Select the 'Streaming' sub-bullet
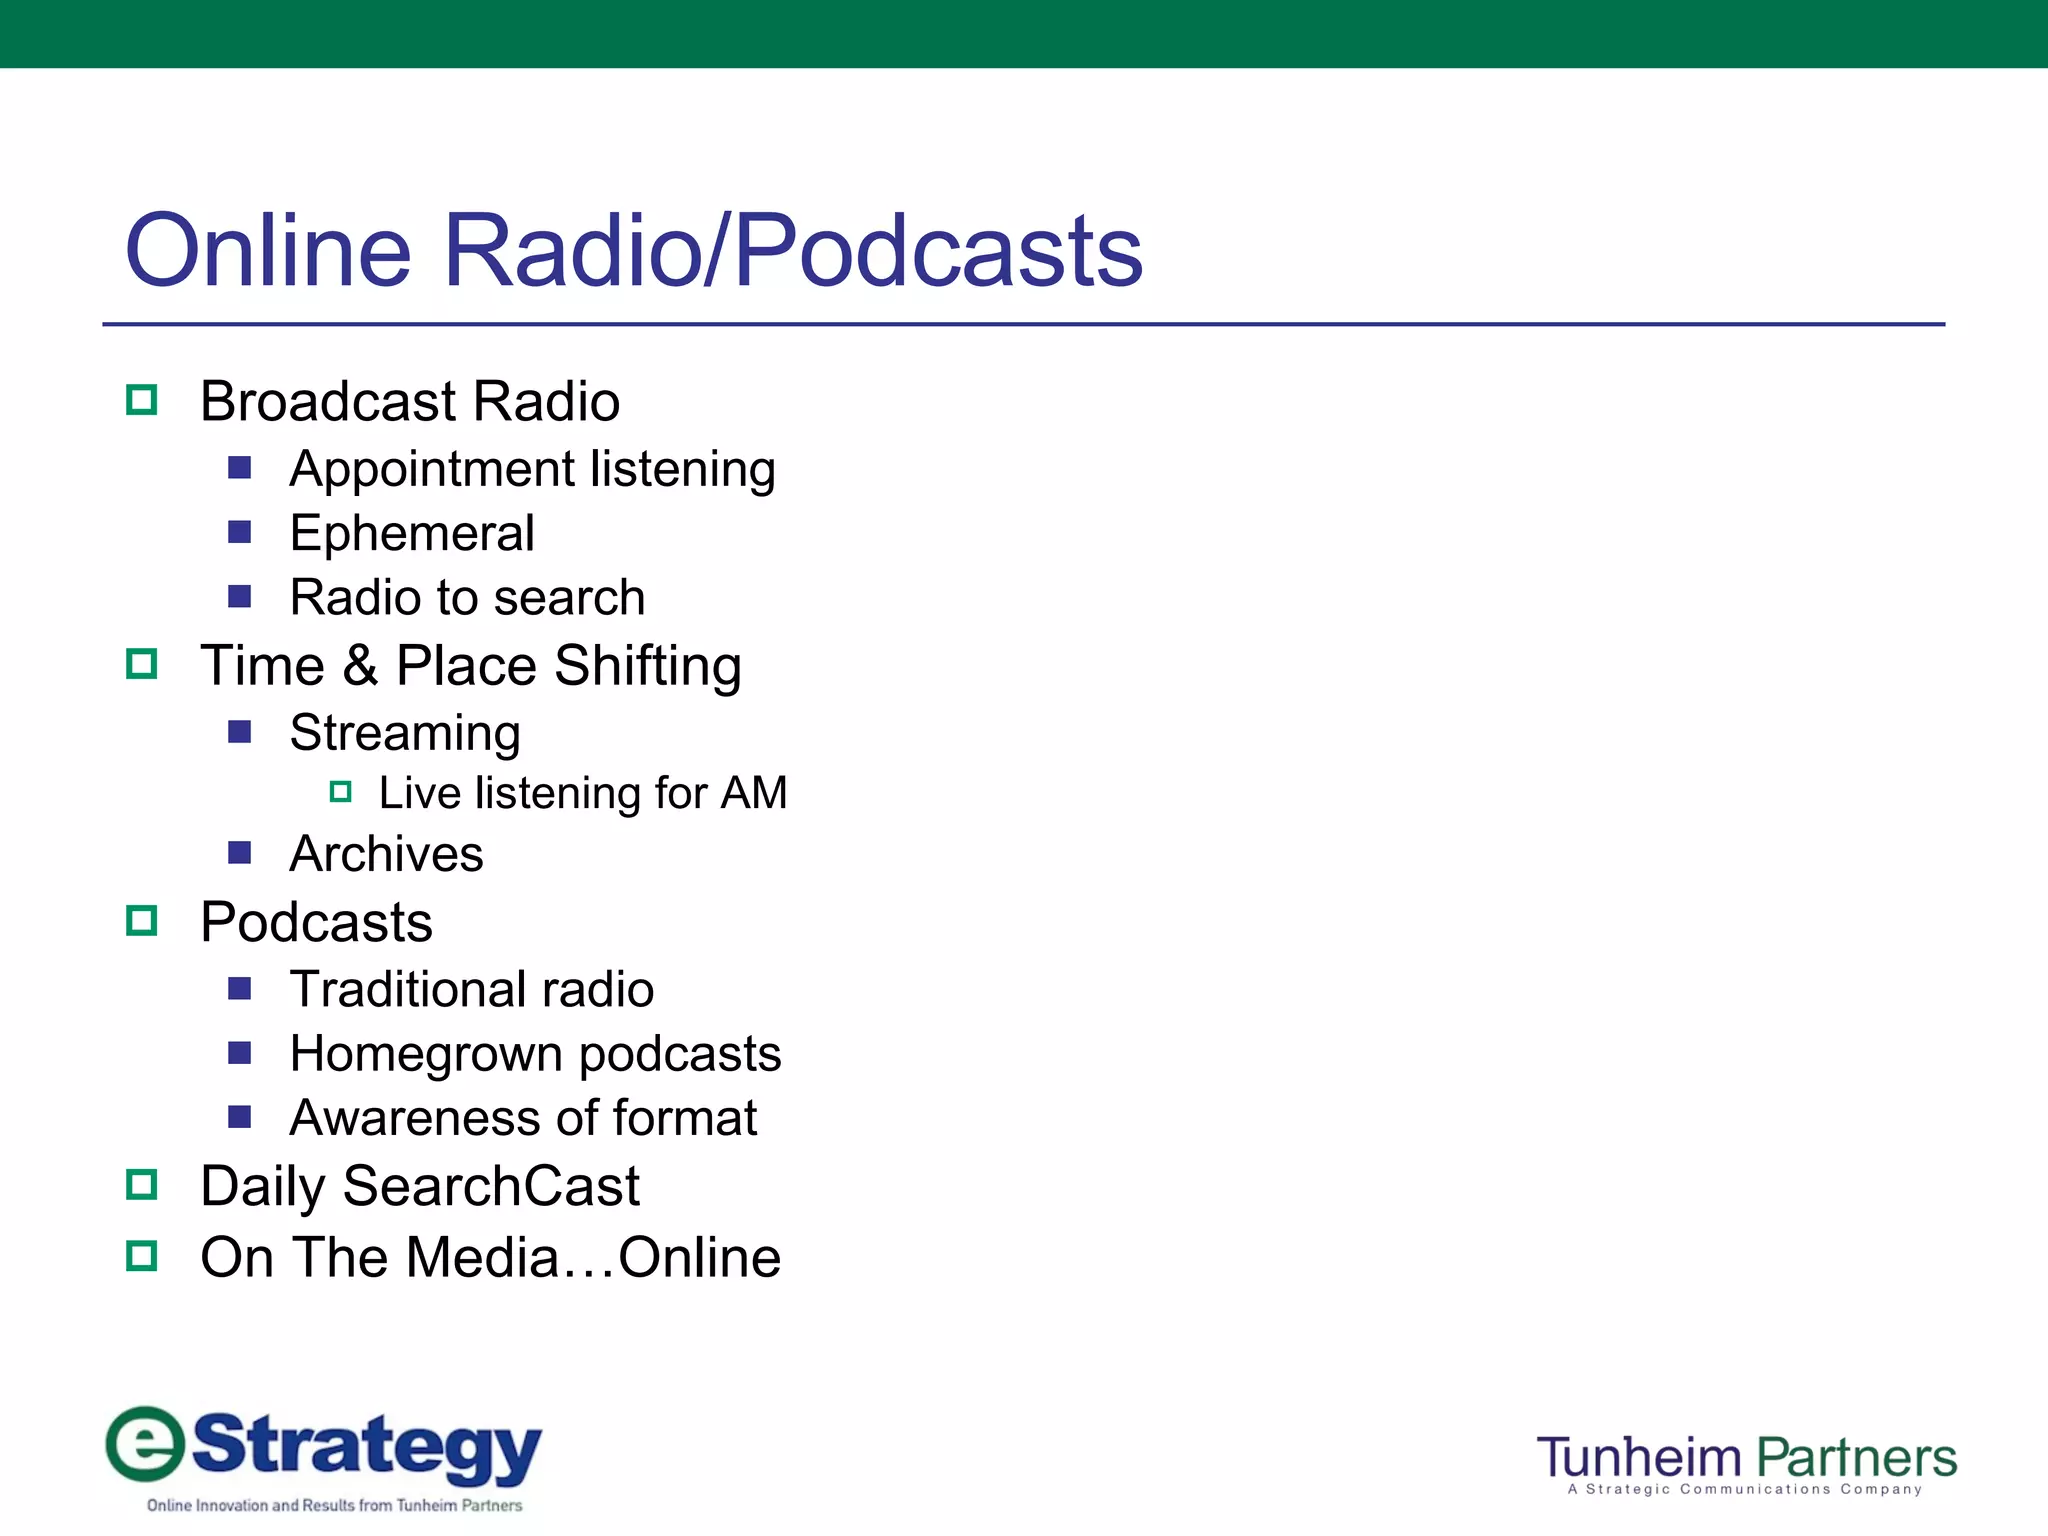The height and width of the screenshot is (1536, 2048). click(405, 734)
